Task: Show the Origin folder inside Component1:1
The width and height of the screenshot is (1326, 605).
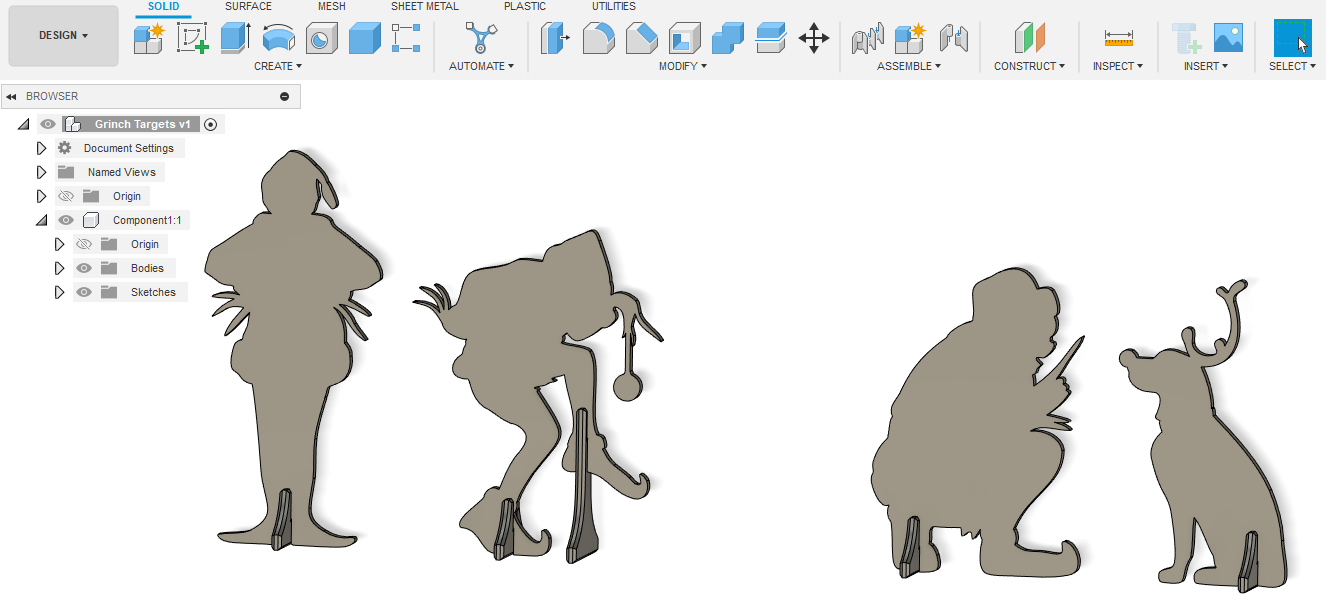Action: (x=84, y=244)
